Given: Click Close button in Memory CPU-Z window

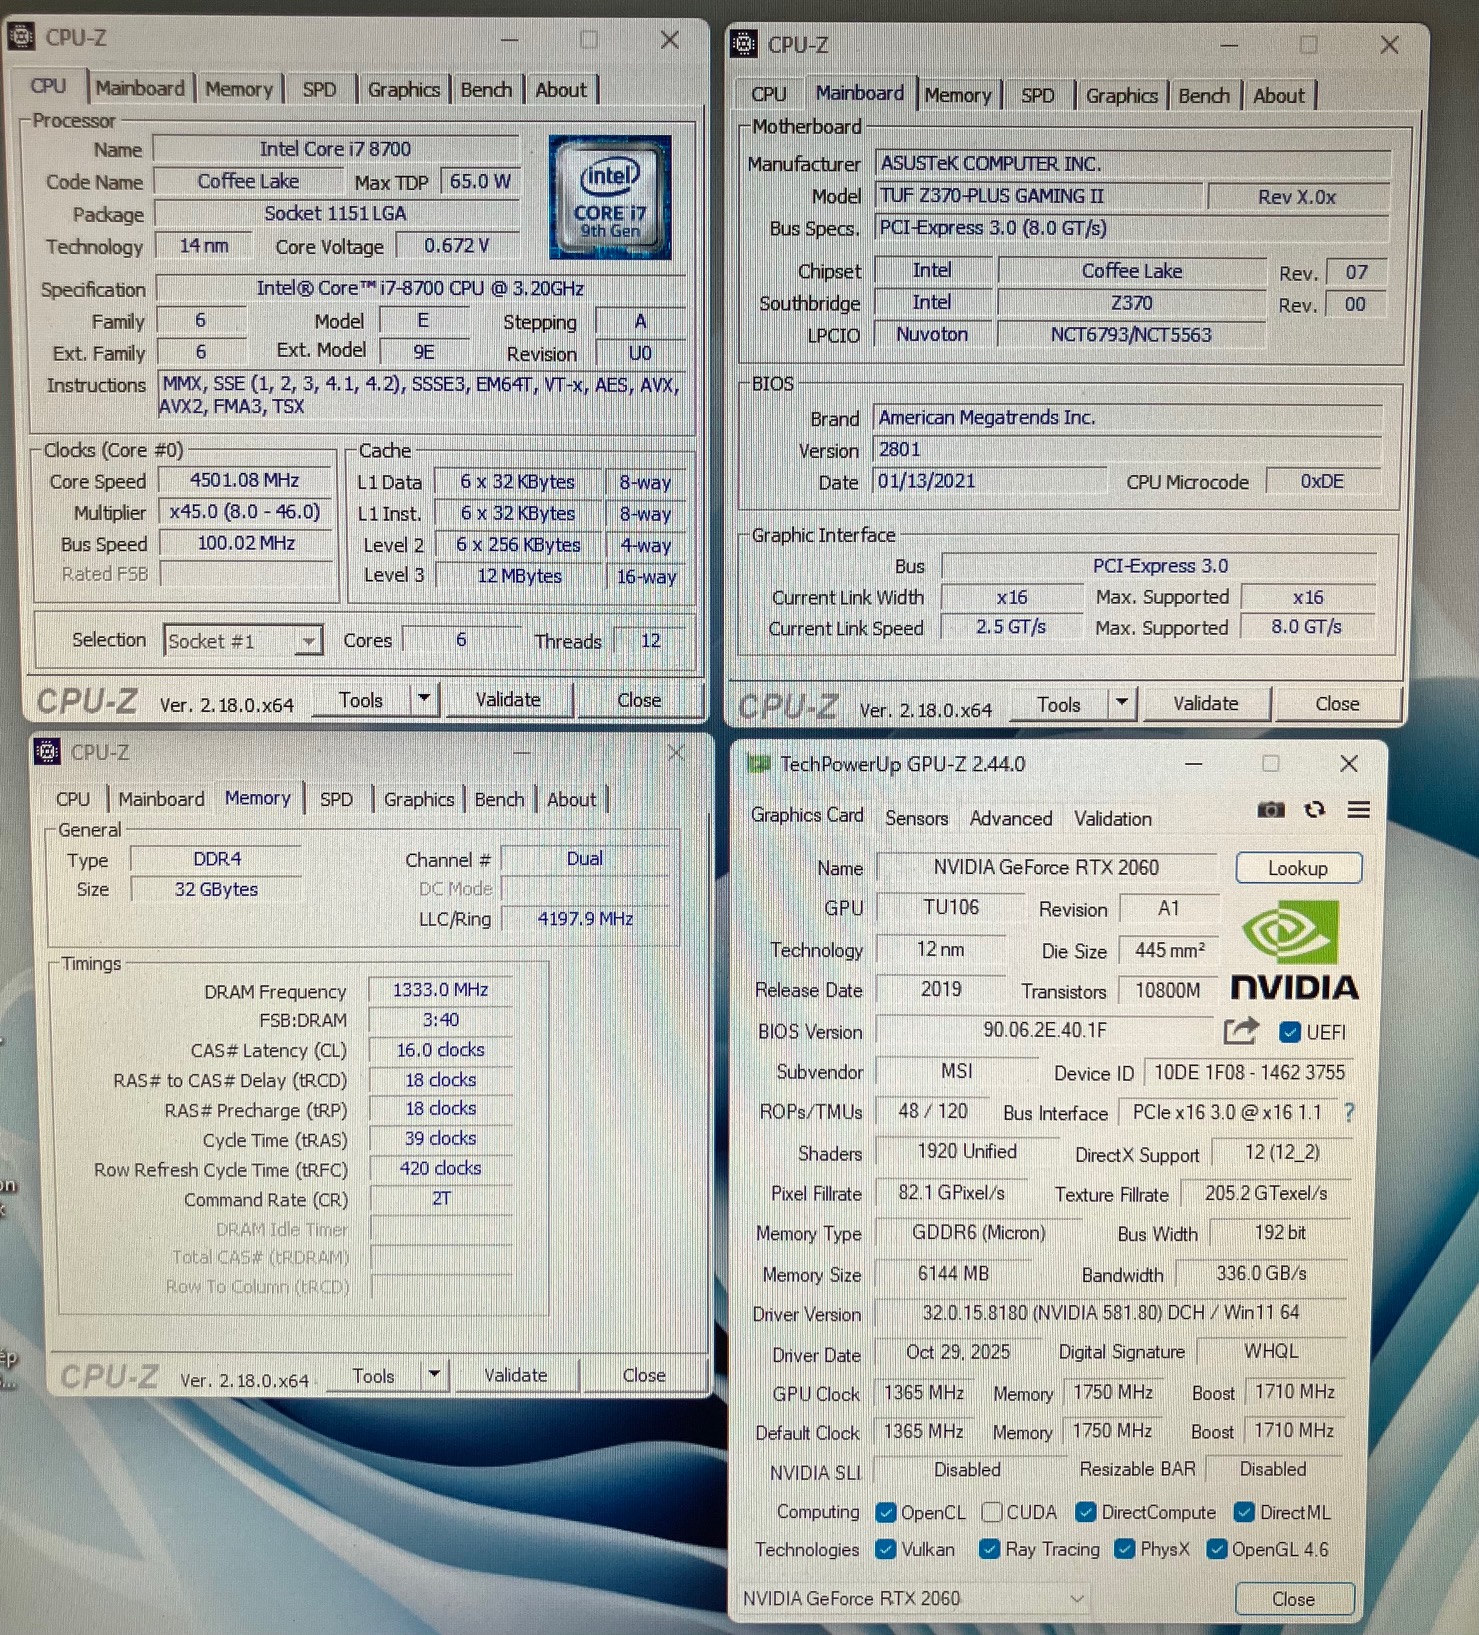Looking at the screenshot, I should click(x=644, y=1375).
